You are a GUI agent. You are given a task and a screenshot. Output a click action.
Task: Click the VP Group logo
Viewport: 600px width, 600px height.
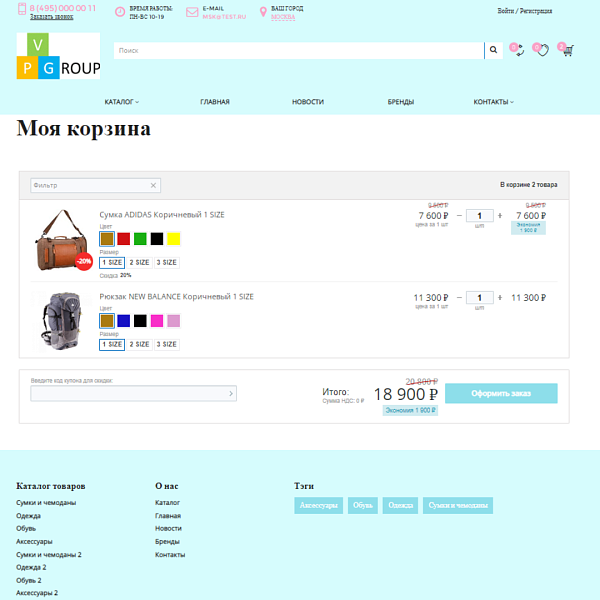coord(58,56)
